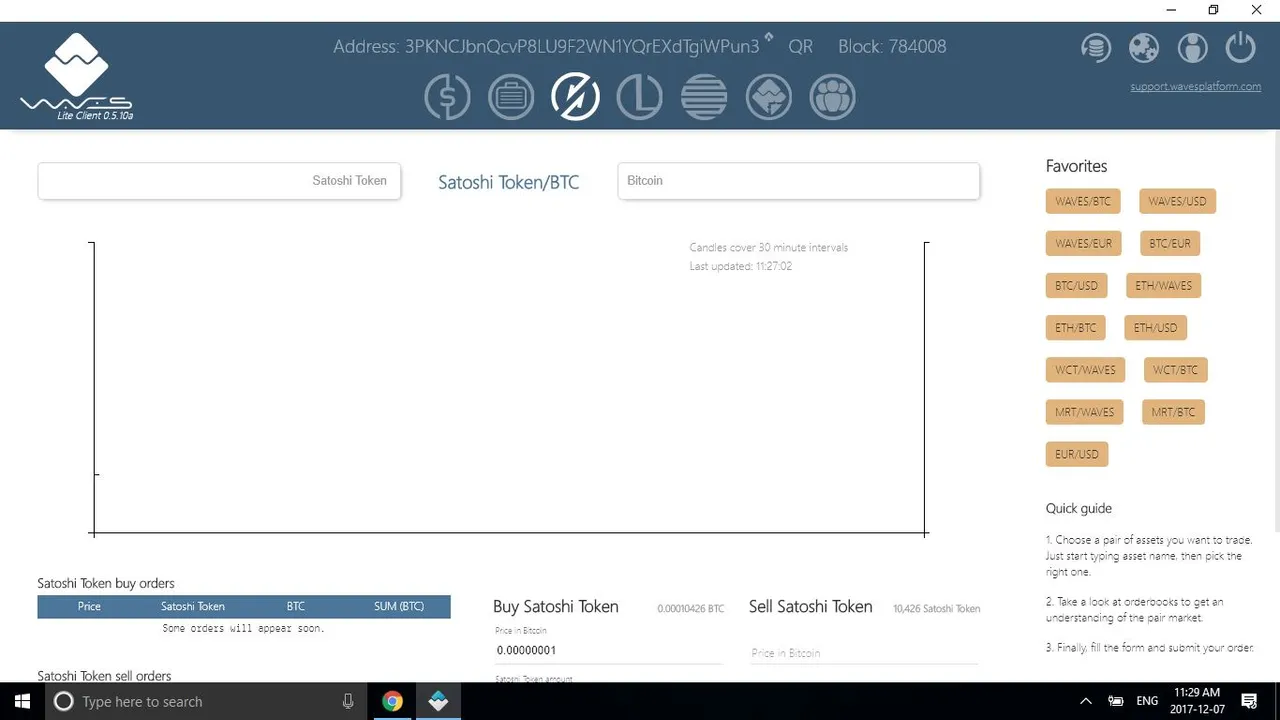This screenshot has height=720, width=1280.
Task: Click the Cortana microphone icon
Action: pyautogui.click(x=348, y=701)
